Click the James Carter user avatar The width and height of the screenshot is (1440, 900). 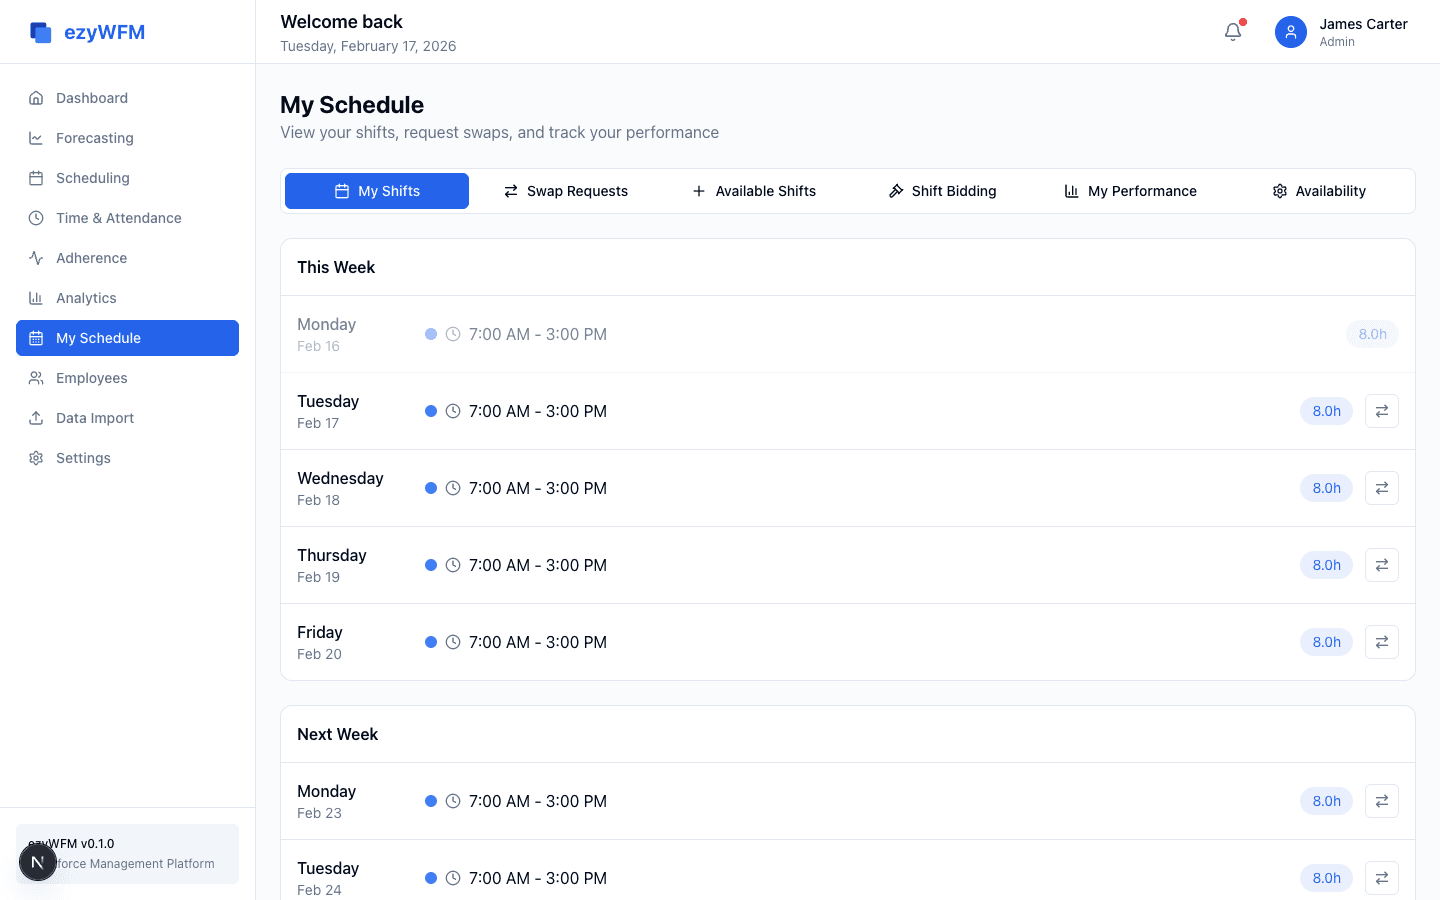coord(1290,32)
